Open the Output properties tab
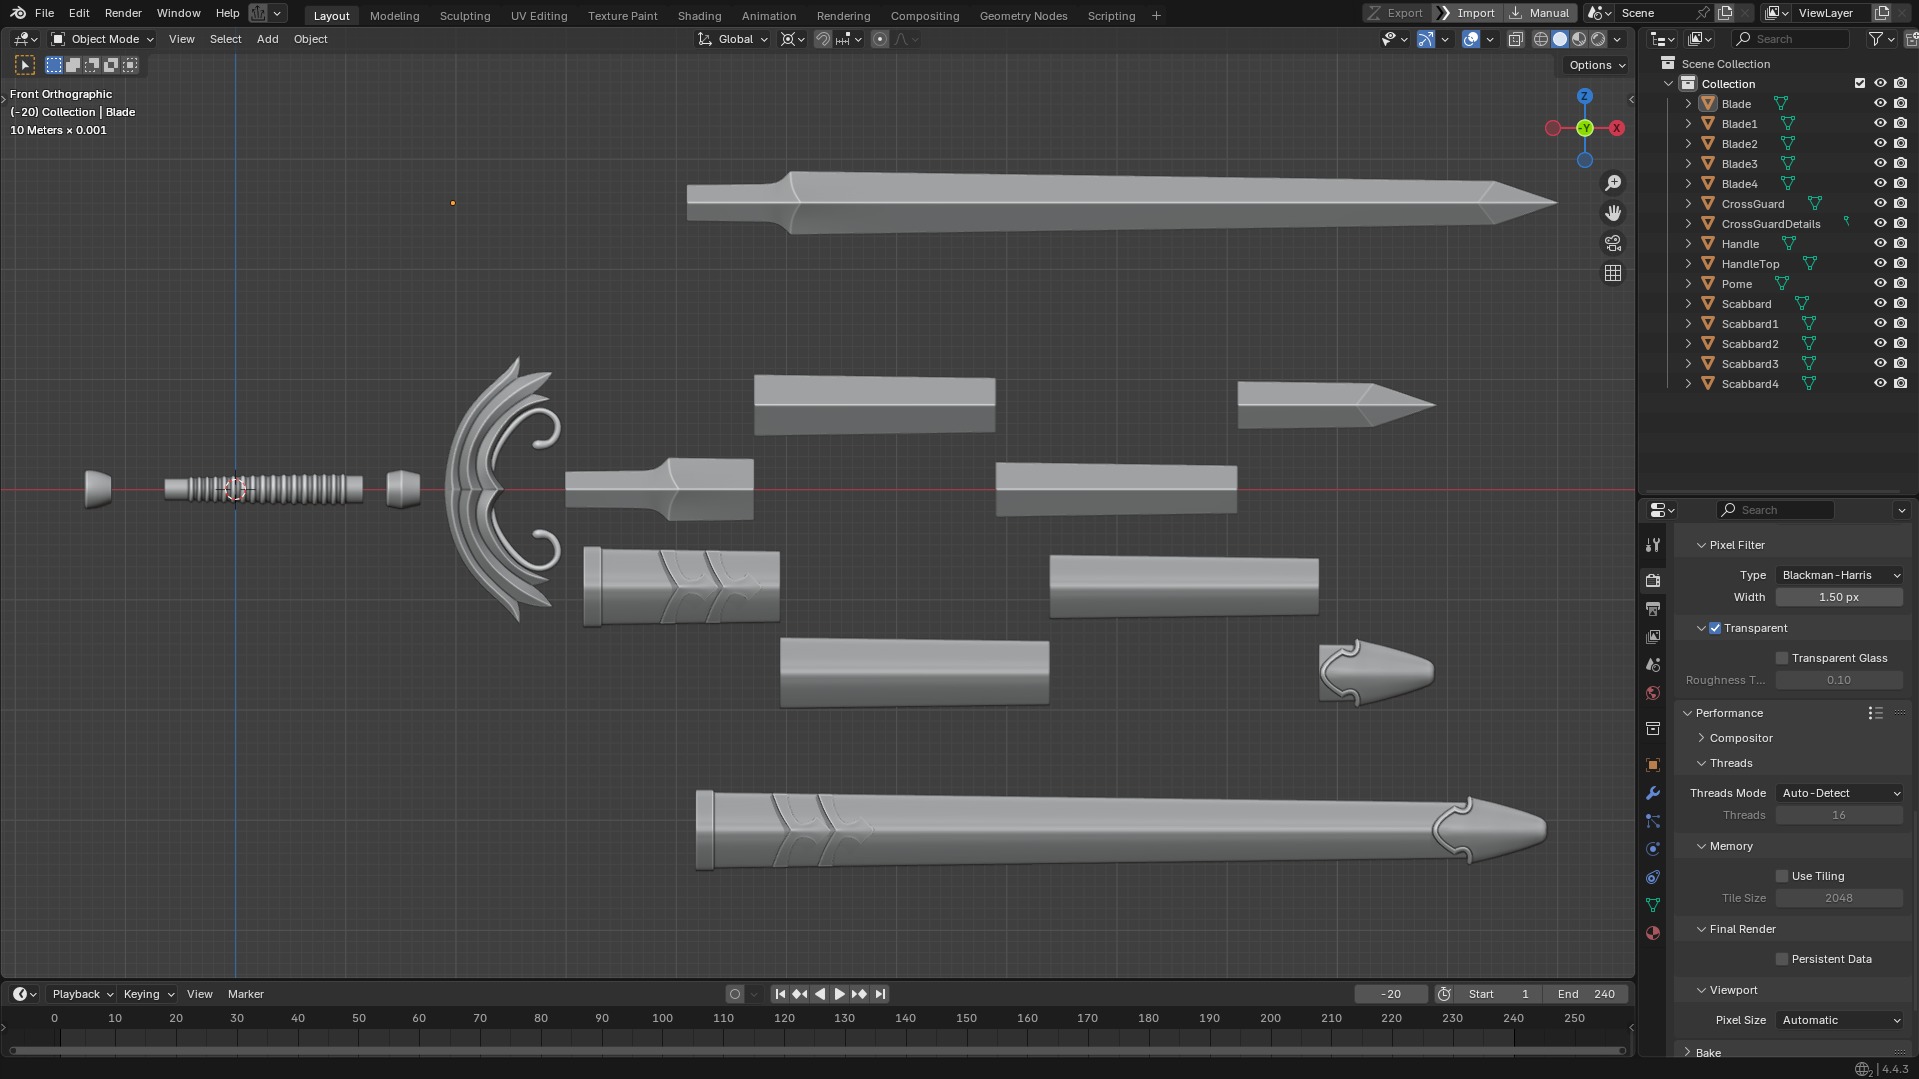Screen dimensions: 1919x1079 tap(1653, 609)
